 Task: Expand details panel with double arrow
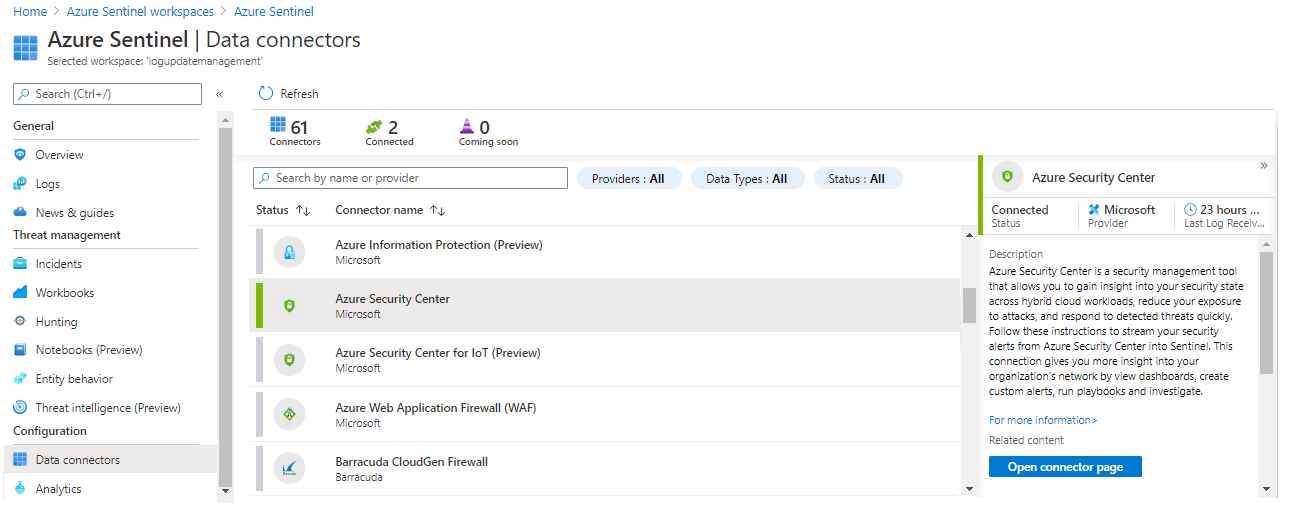1264,165
